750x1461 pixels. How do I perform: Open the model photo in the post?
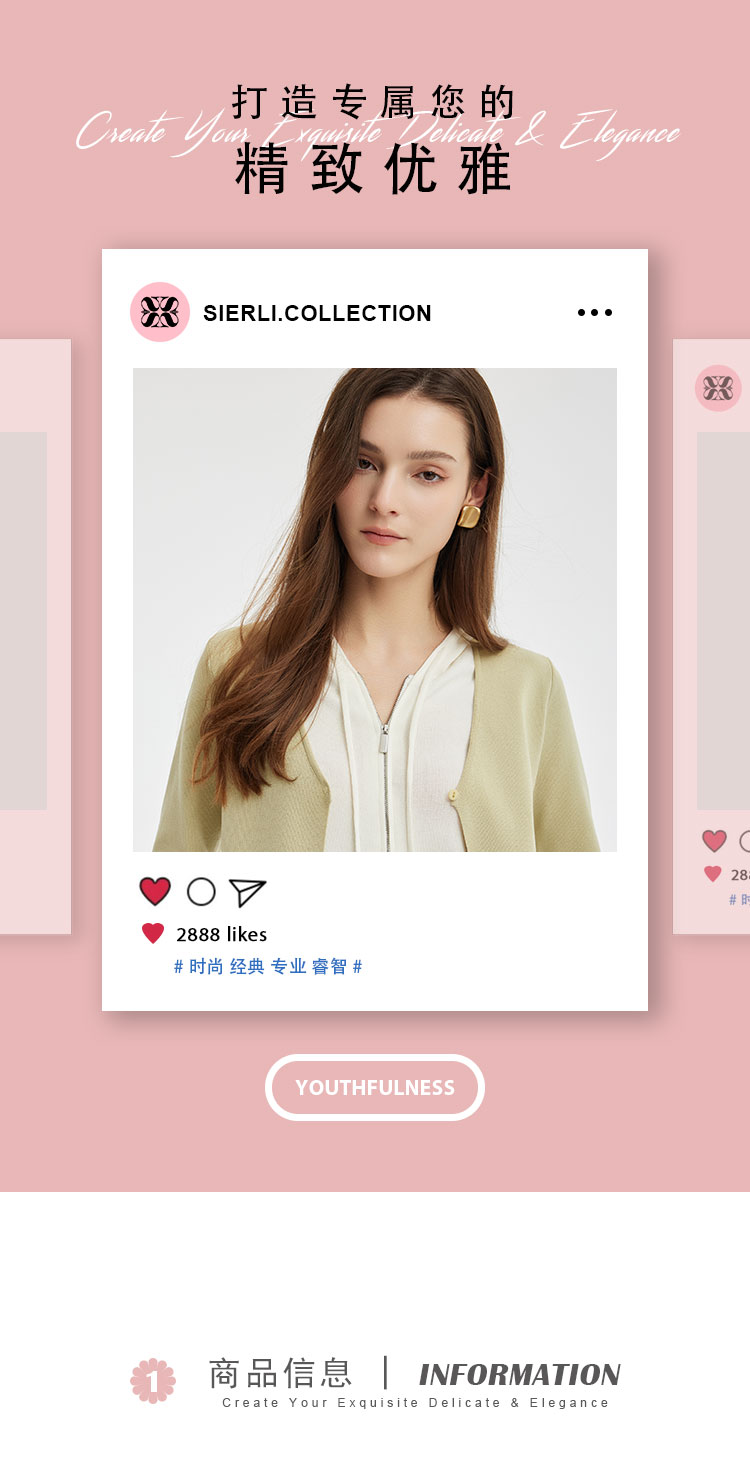(x=375, y=610)
